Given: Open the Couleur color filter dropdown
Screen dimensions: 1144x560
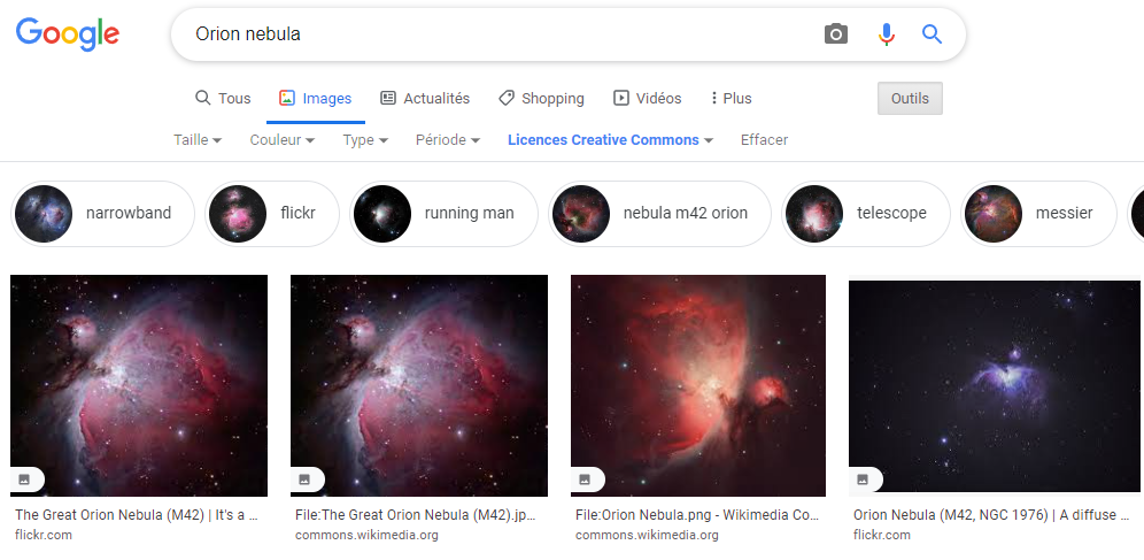Looking at the screenshot, I should click(x=282, y=140).
